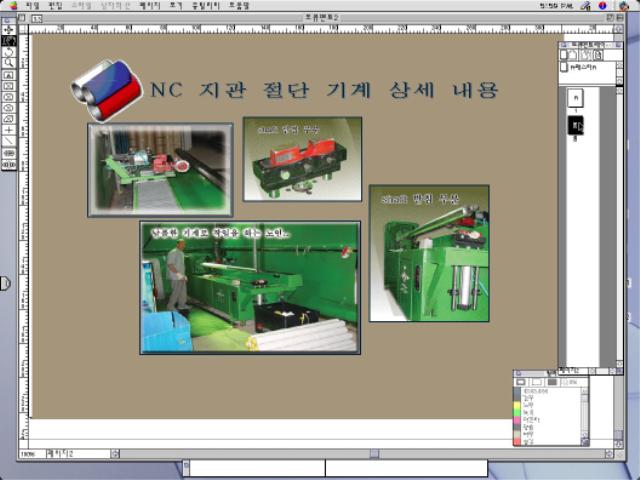Screen dimensions: 640x480
Task: Open the 보기 (View) menu
Action: [x=176, y=5]
